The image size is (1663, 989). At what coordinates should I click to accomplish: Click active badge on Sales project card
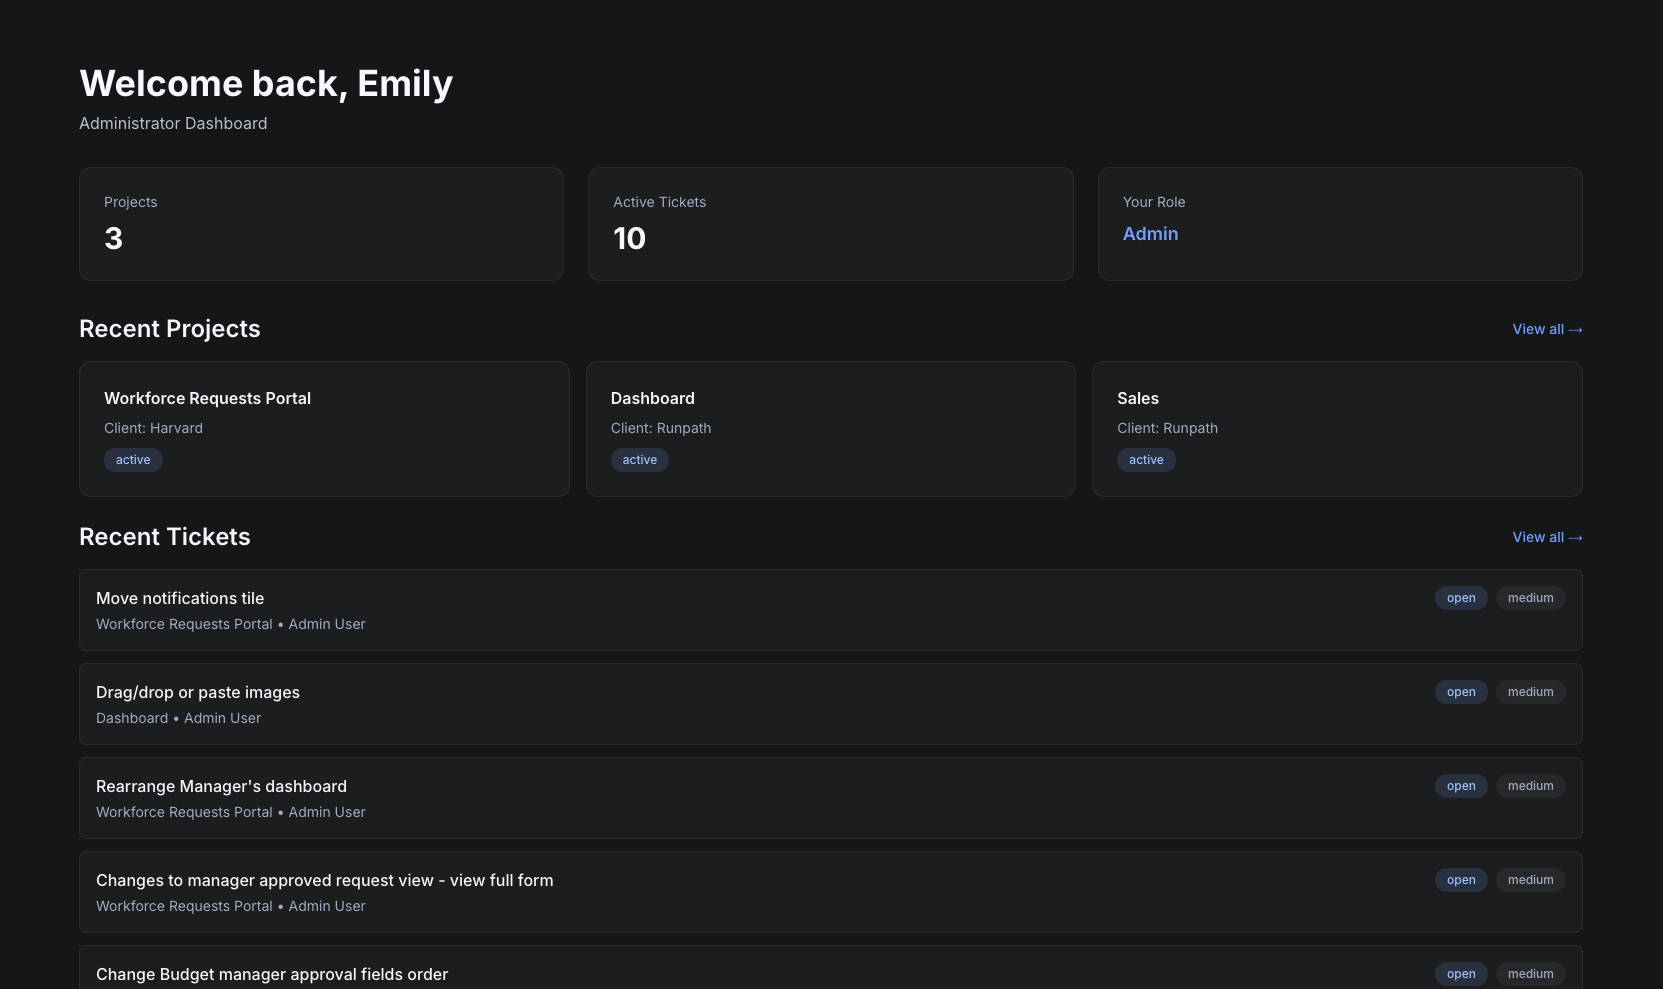(1146, 460)
